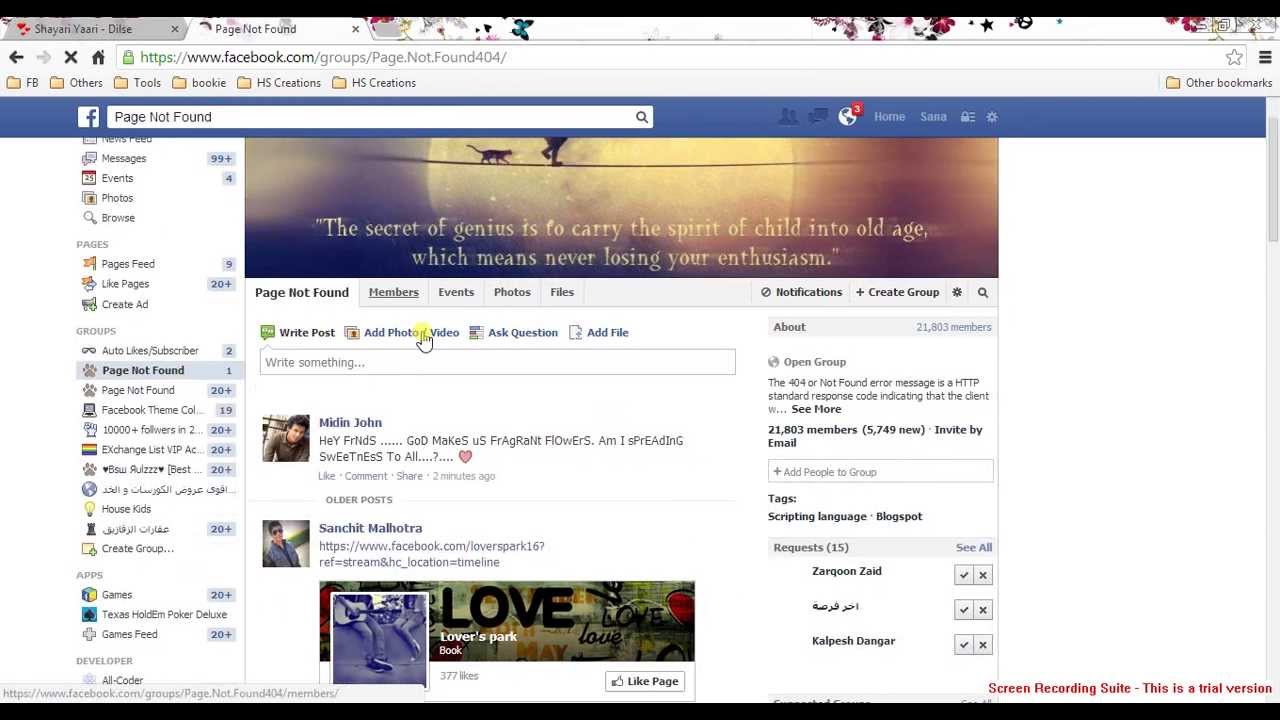Image resolution: width=1280 pixels, height=720 pixels.
Task: Share Midin John's post
Action: point(409,476)
